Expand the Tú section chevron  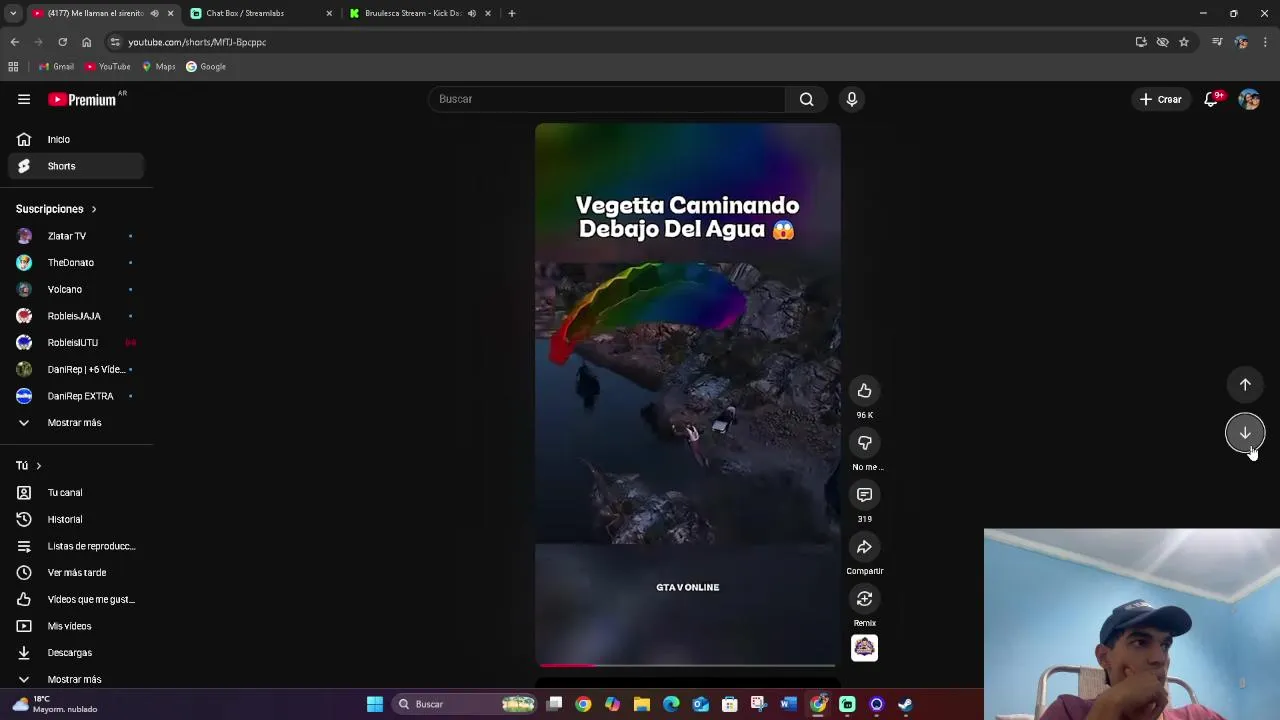click(x=39, y=466)
